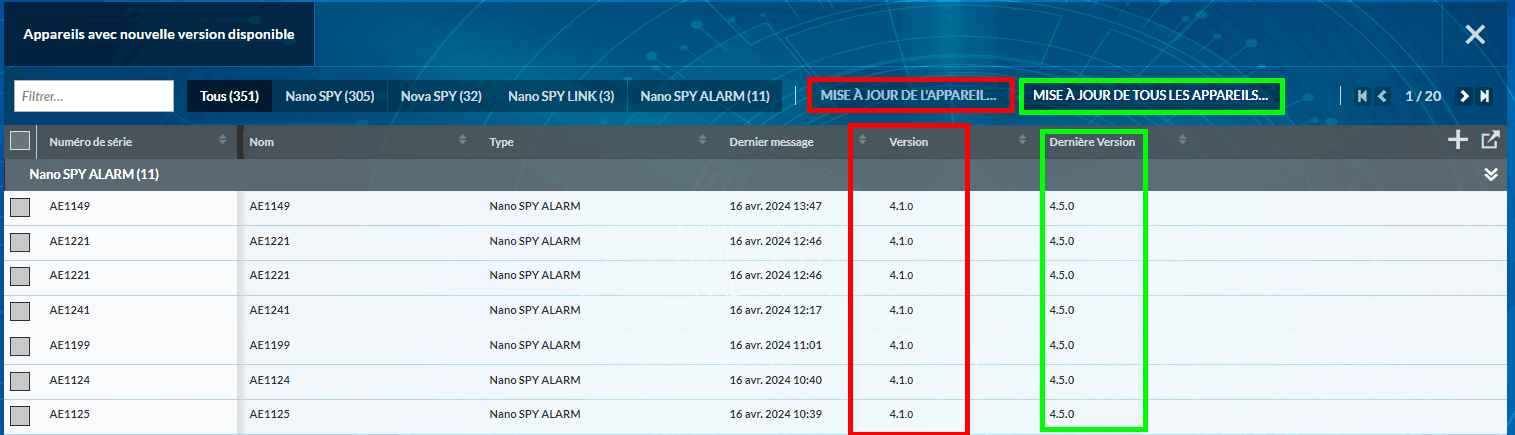Focus the Filtrer search field
1515x435 pixels.
pyautogui.click(x=94, y=96)
